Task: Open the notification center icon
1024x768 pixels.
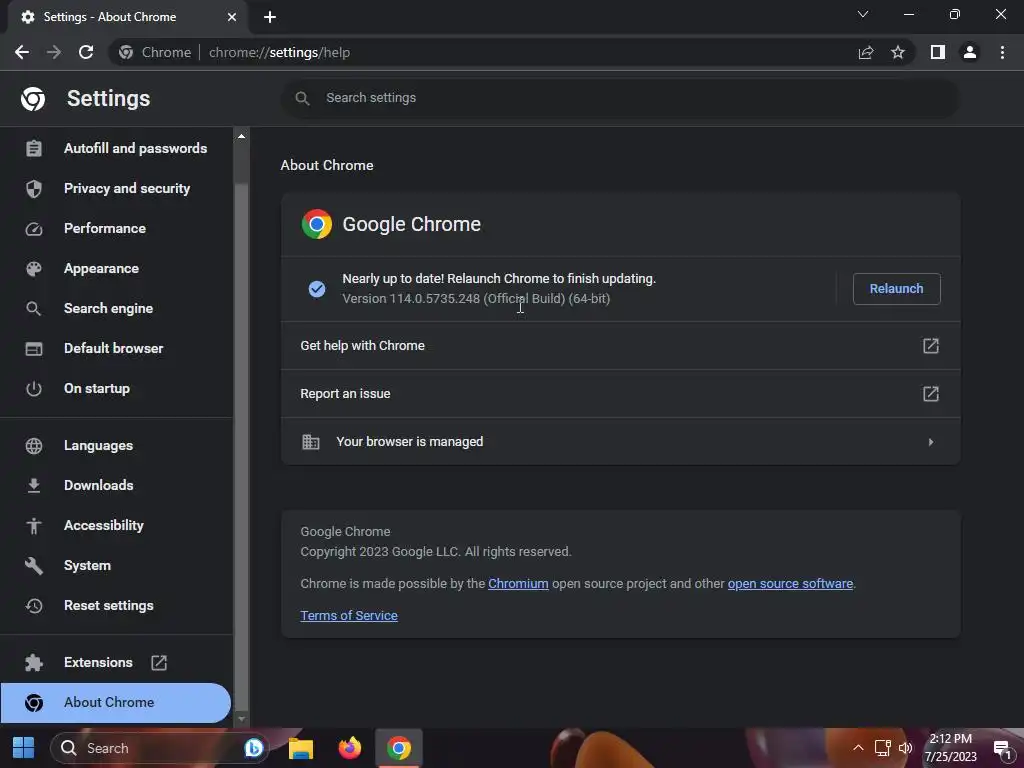Action: (1002, 749)
